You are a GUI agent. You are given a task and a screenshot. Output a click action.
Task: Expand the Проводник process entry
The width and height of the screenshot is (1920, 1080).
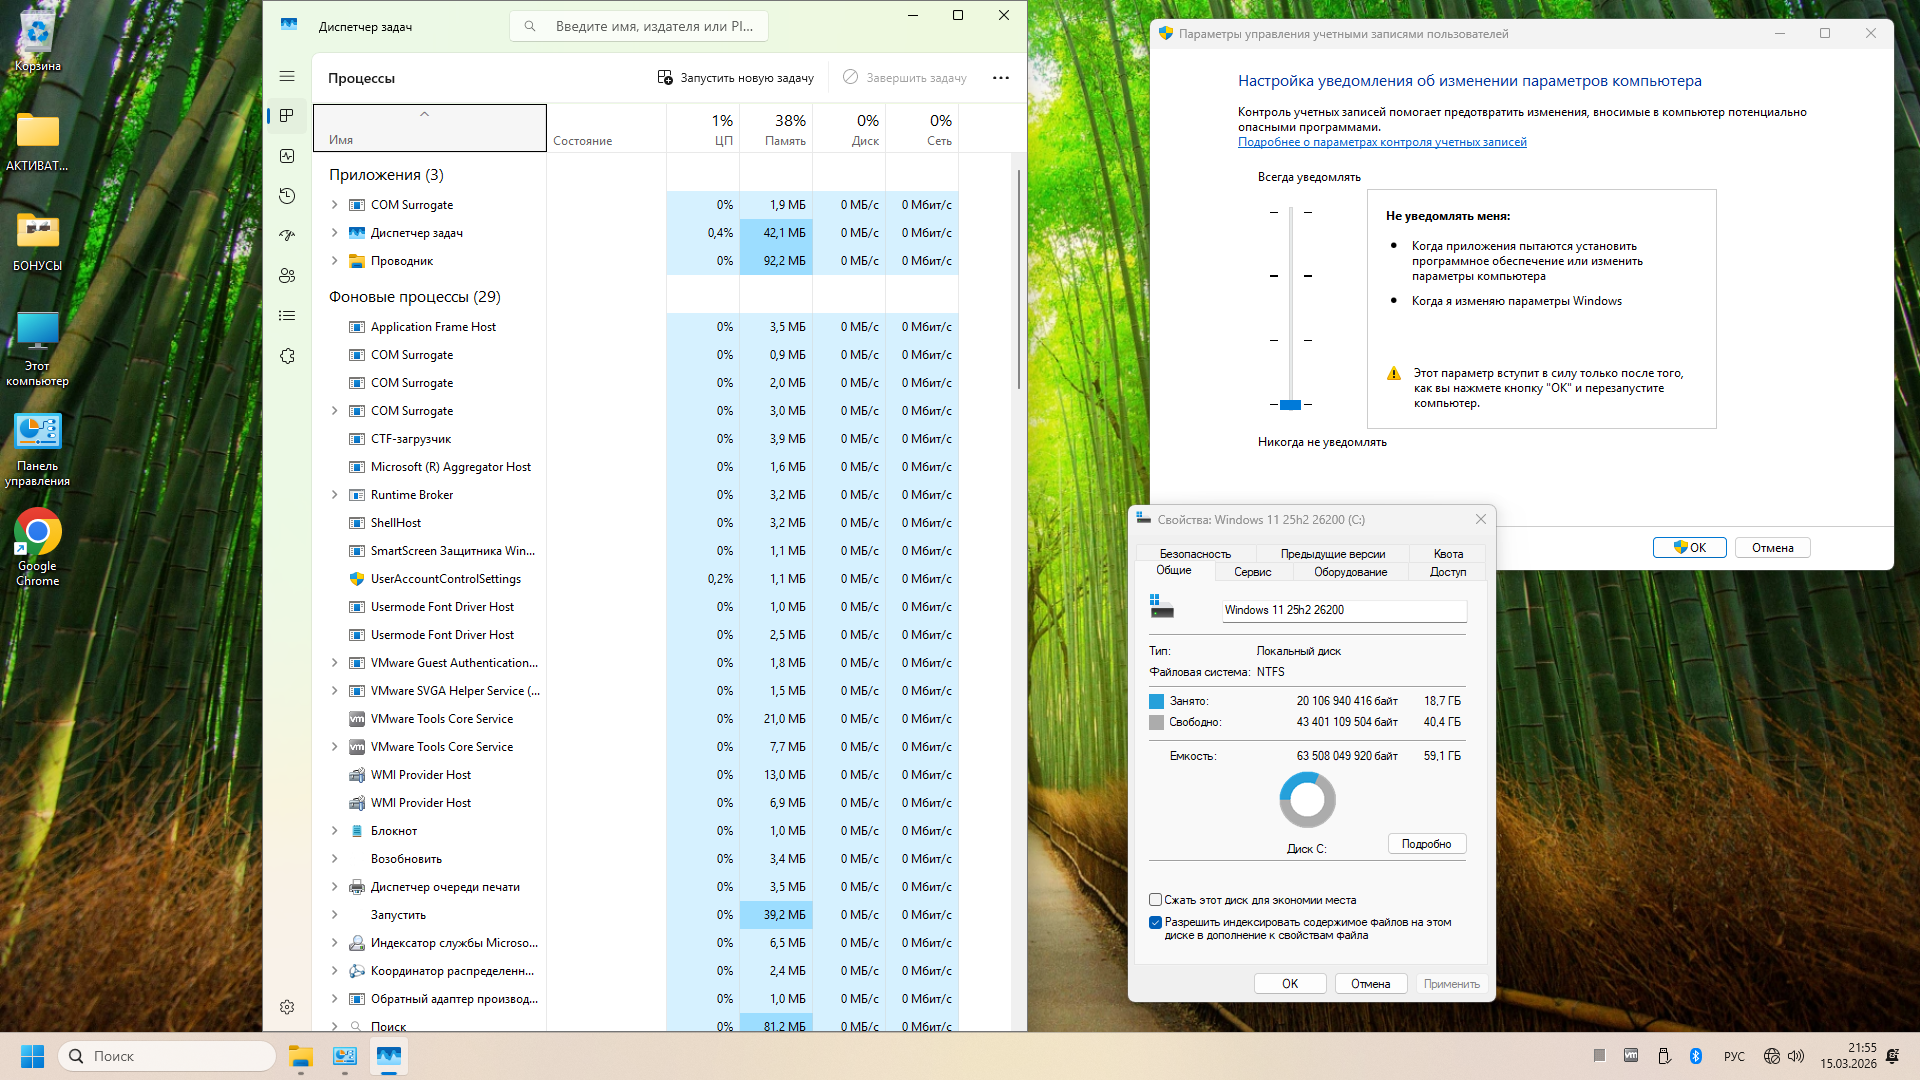(x=334, y=261)
